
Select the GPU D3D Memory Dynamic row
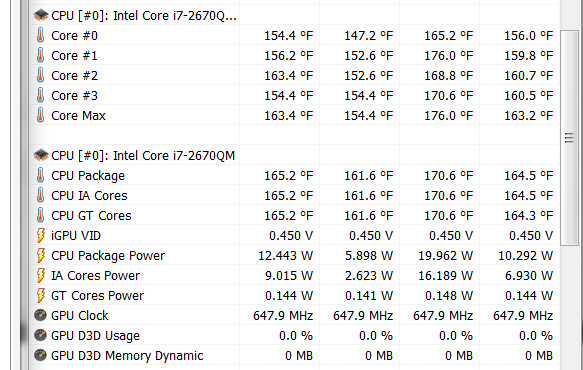point(294,355)
